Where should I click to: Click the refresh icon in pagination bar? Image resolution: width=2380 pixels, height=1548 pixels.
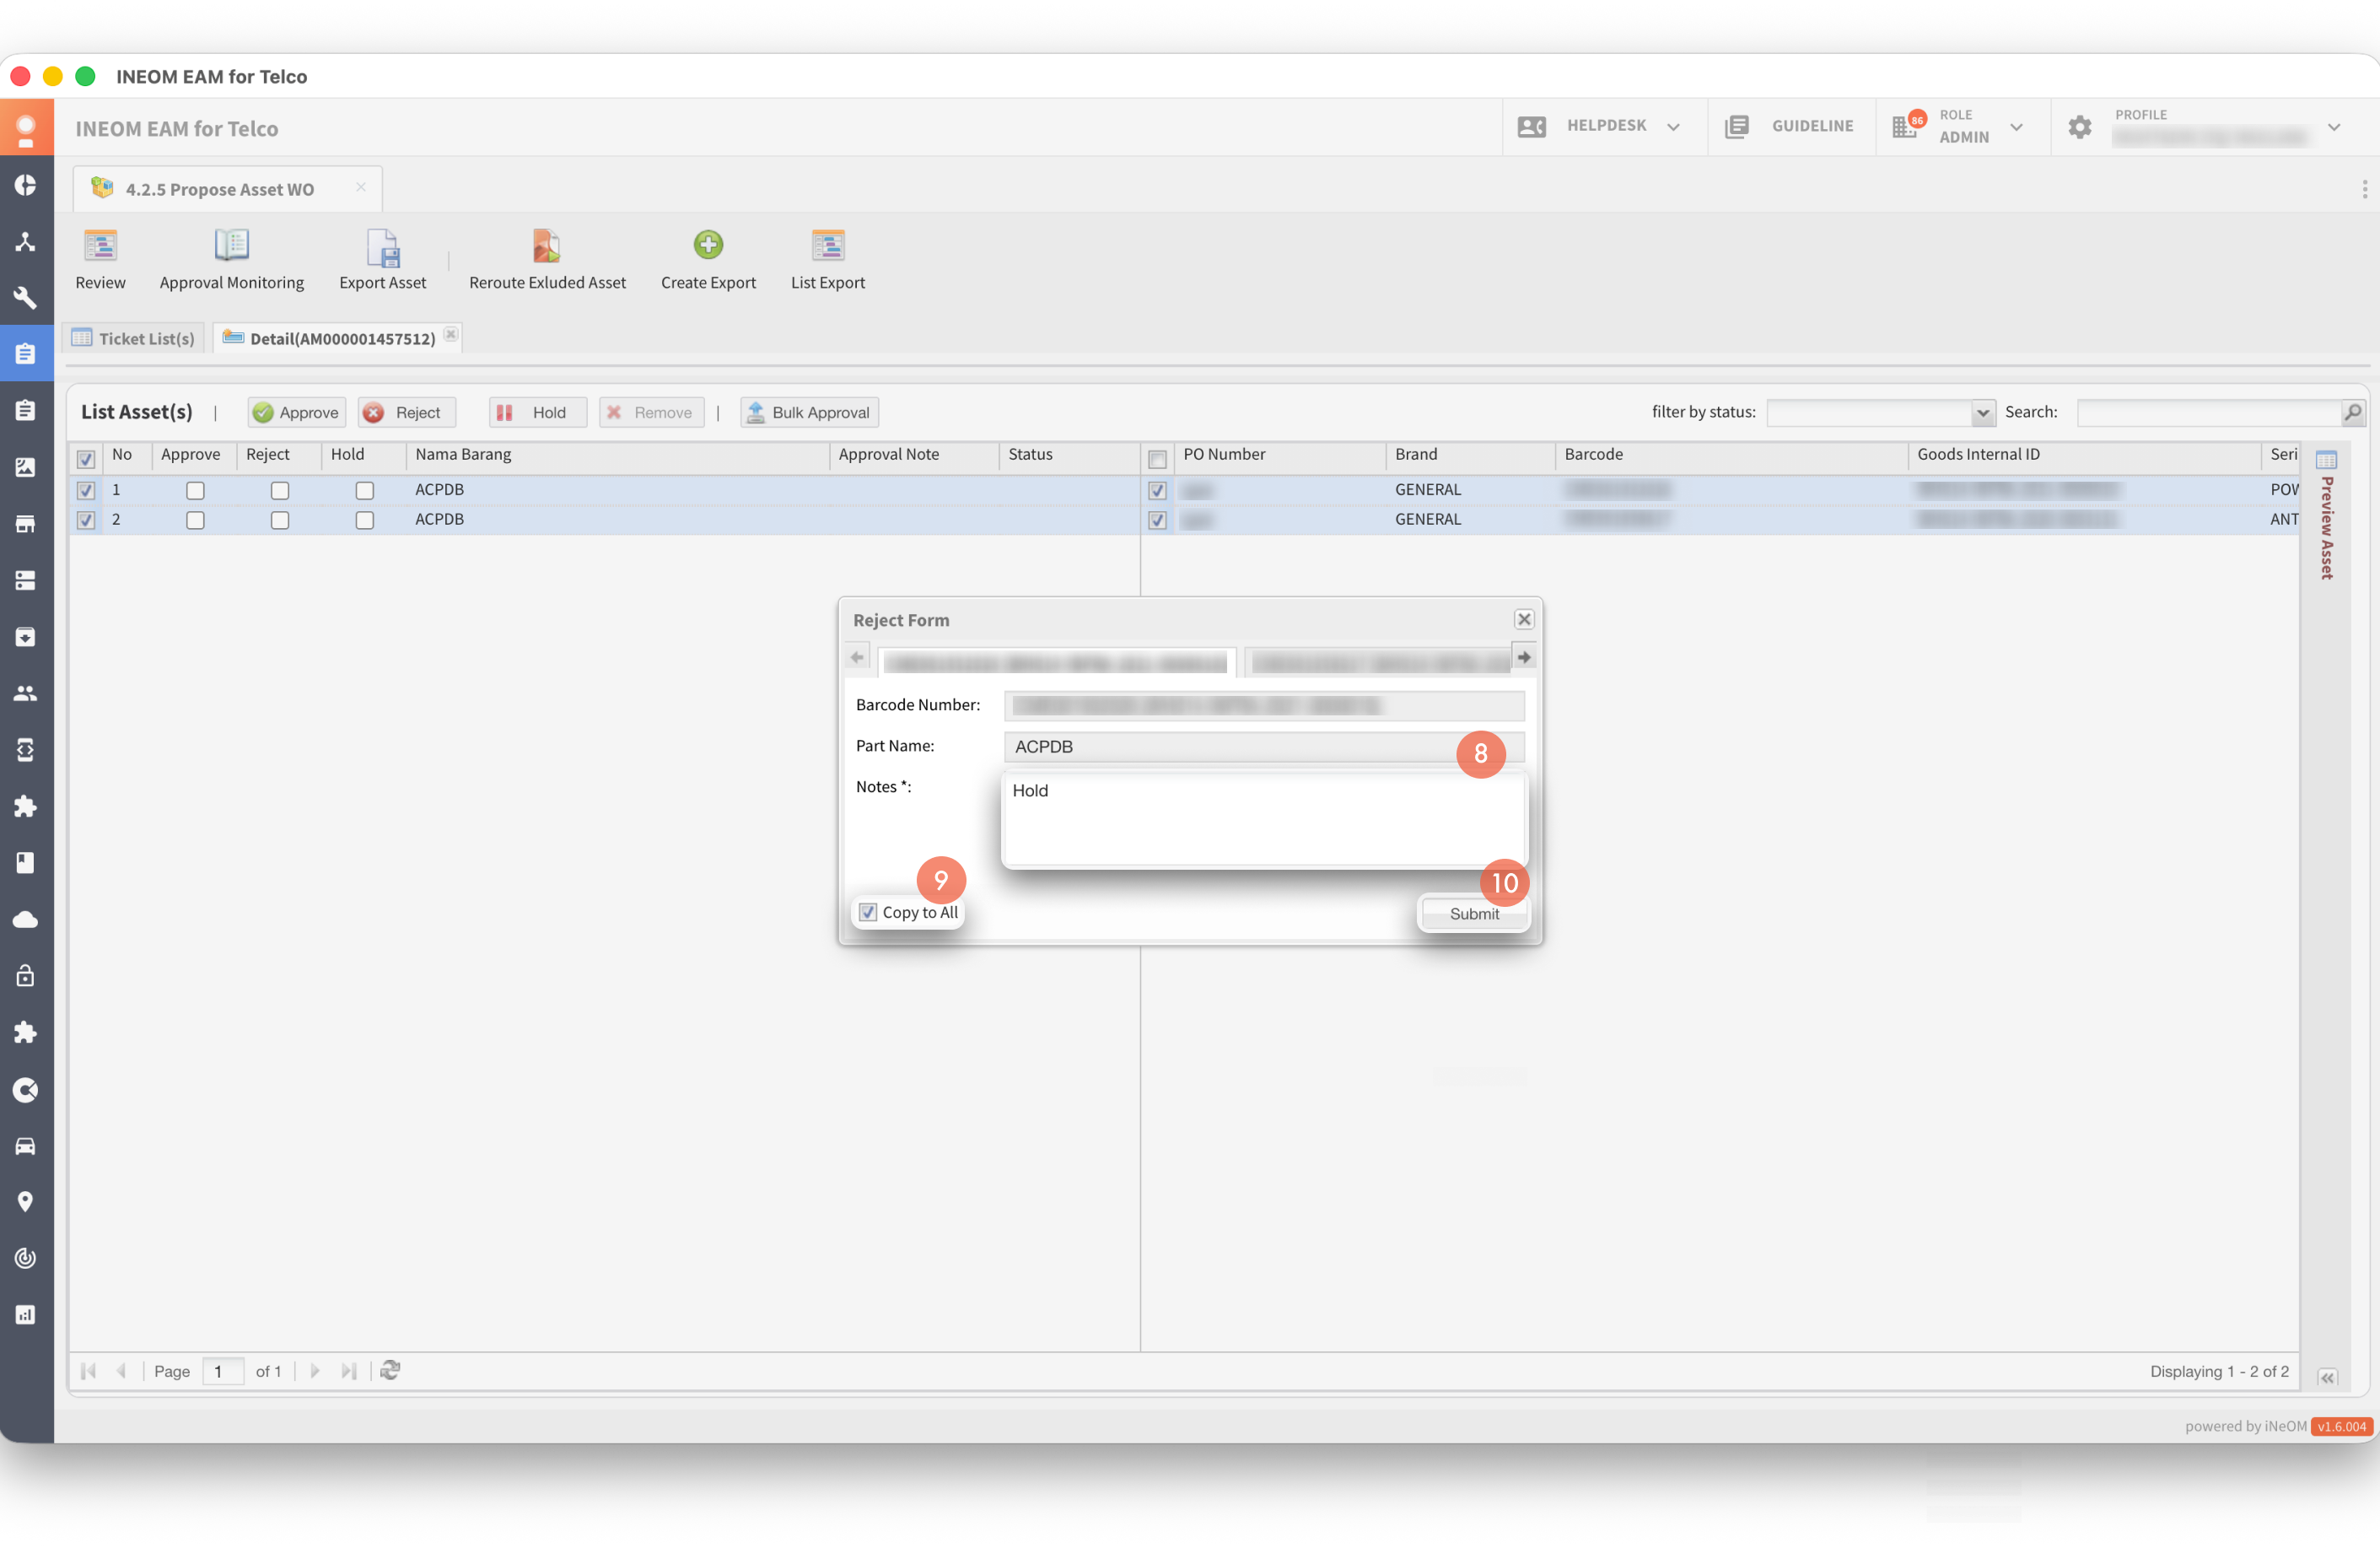pos(390,1370)
